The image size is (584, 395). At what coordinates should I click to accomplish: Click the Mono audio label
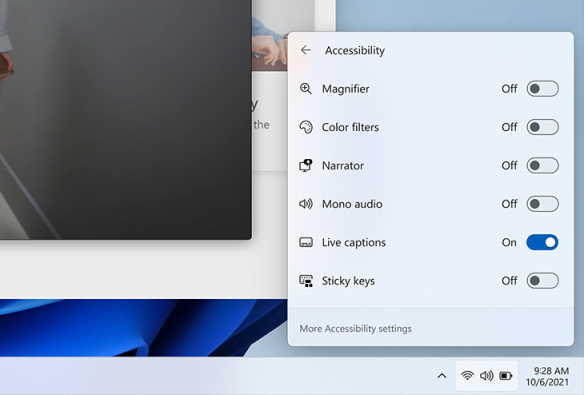[x=352, y=204]
